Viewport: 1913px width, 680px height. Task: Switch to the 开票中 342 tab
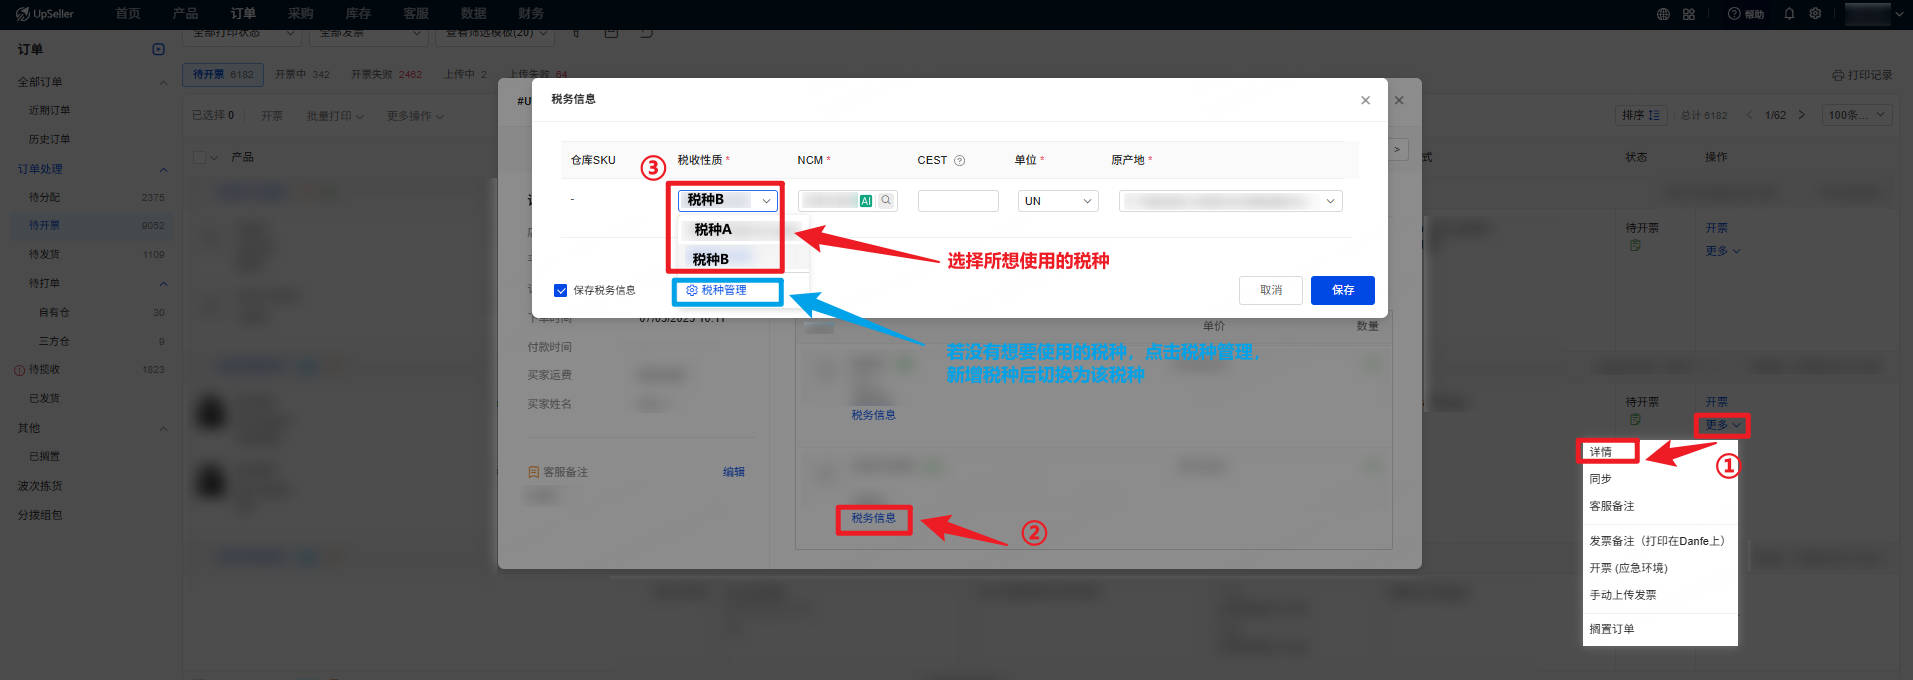click(x=302, y=74)
